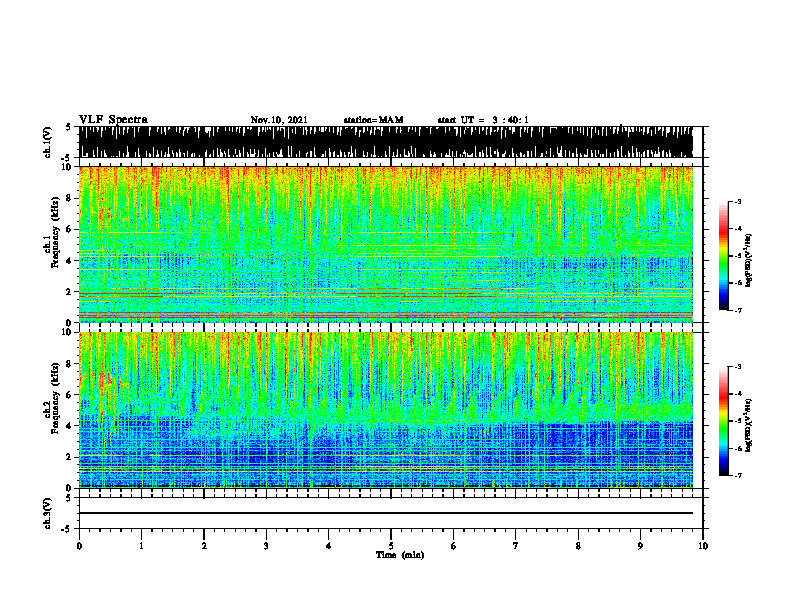The image size is (792, 612).
Task: Click the time axis tick label "4"
Action: [329, 546]
